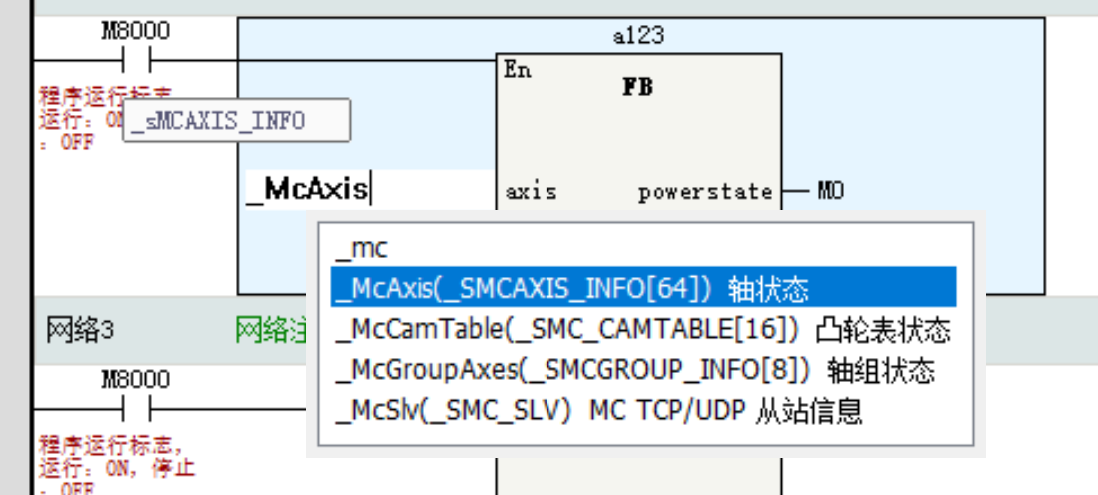
Task: Click the M8000 address label in 网络3
Action: click(136, 380)
